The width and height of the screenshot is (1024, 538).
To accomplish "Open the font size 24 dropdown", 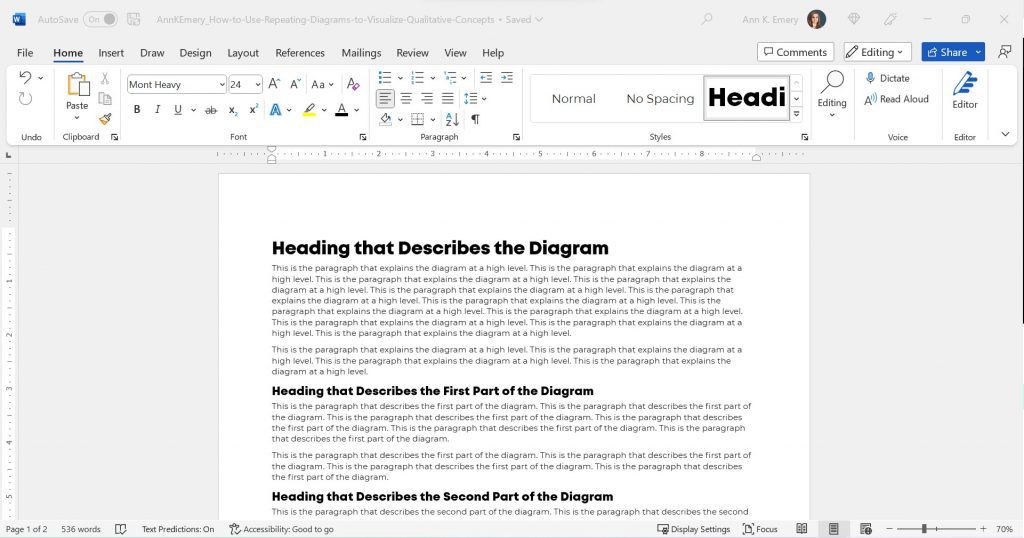I will coord(258,84).
